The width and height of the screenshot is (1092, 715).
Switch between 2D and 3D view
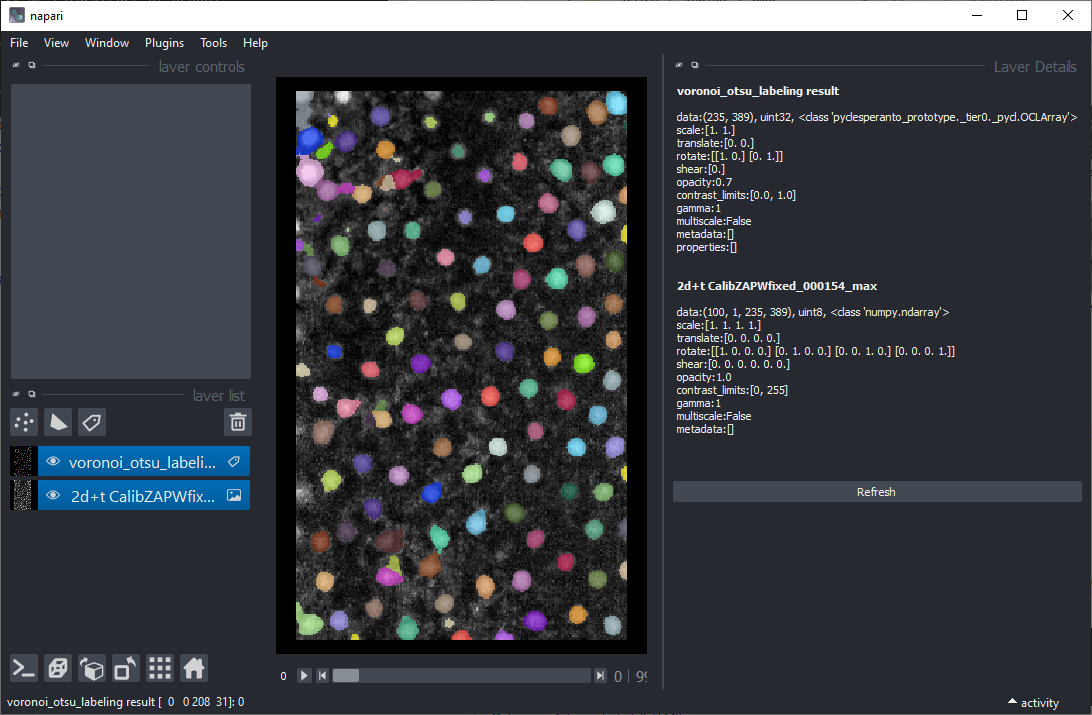point(58,668)
